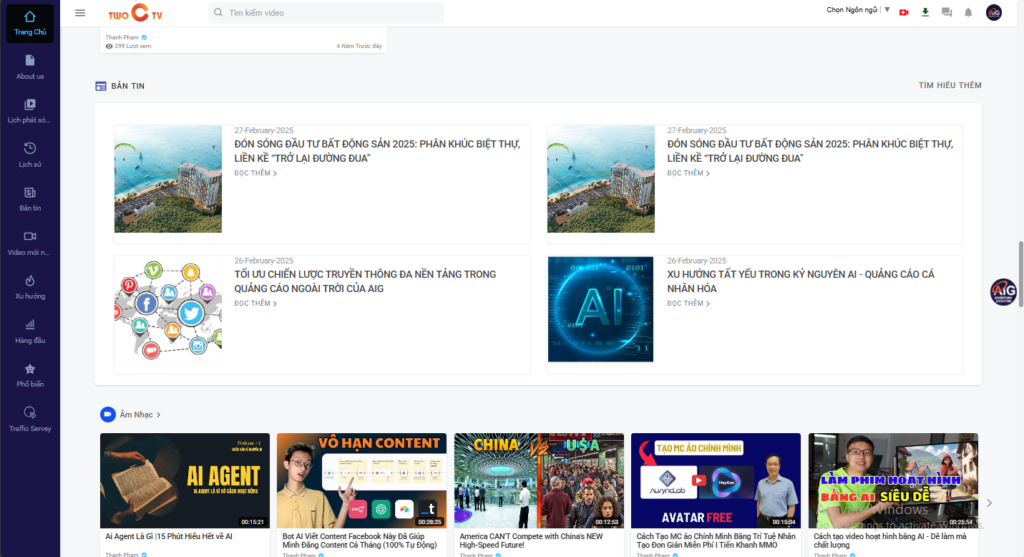Open the hamburger menu icon

coord(80,12)
